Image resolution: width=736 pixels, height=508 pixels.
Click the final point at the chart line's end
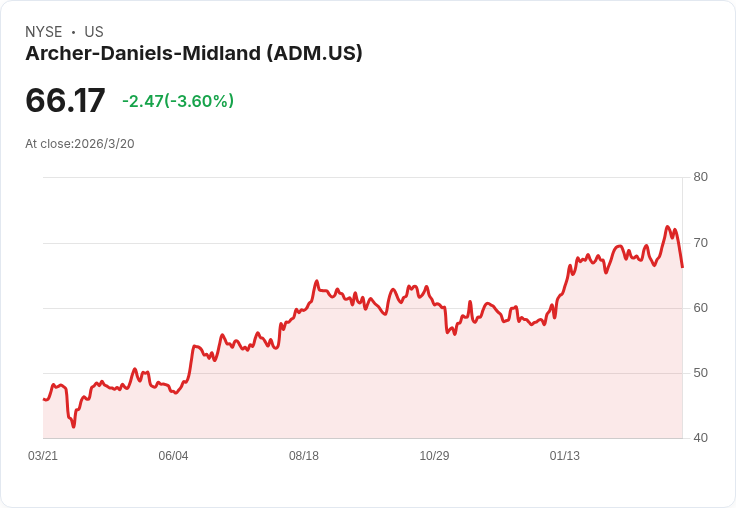coord(682,267)
